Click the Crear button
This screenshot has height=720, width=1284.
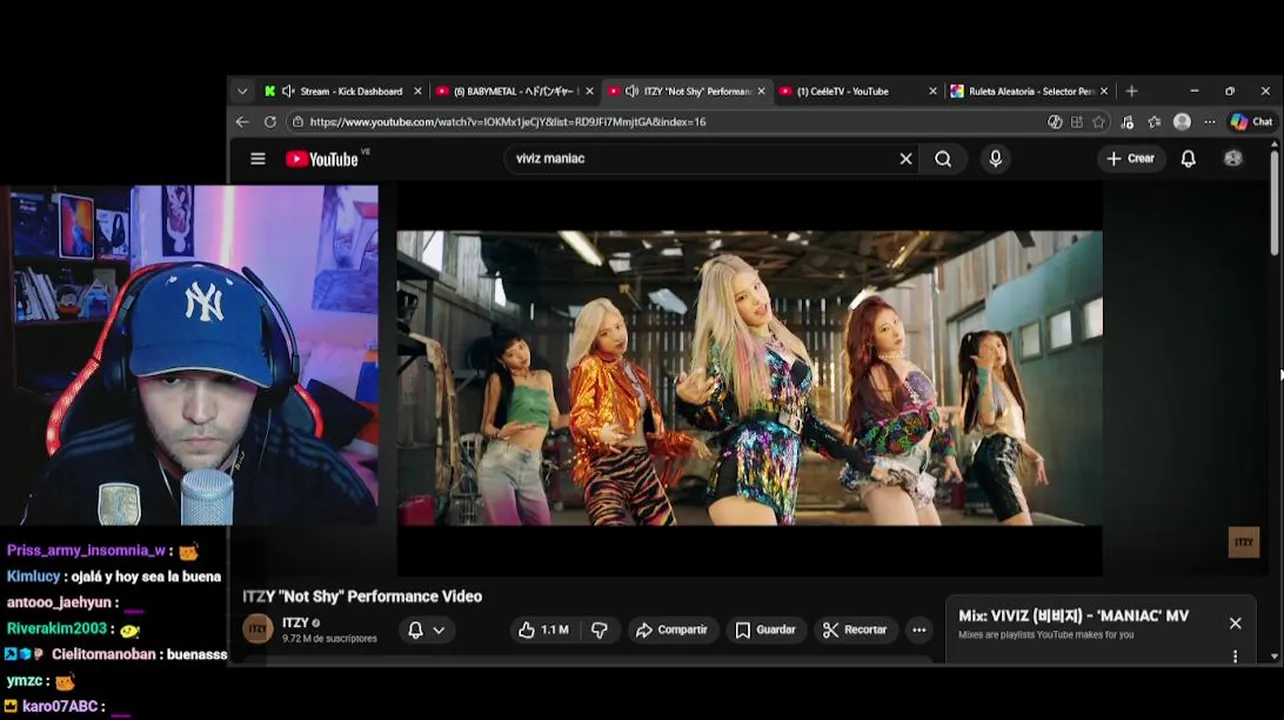coord(1130,159)
